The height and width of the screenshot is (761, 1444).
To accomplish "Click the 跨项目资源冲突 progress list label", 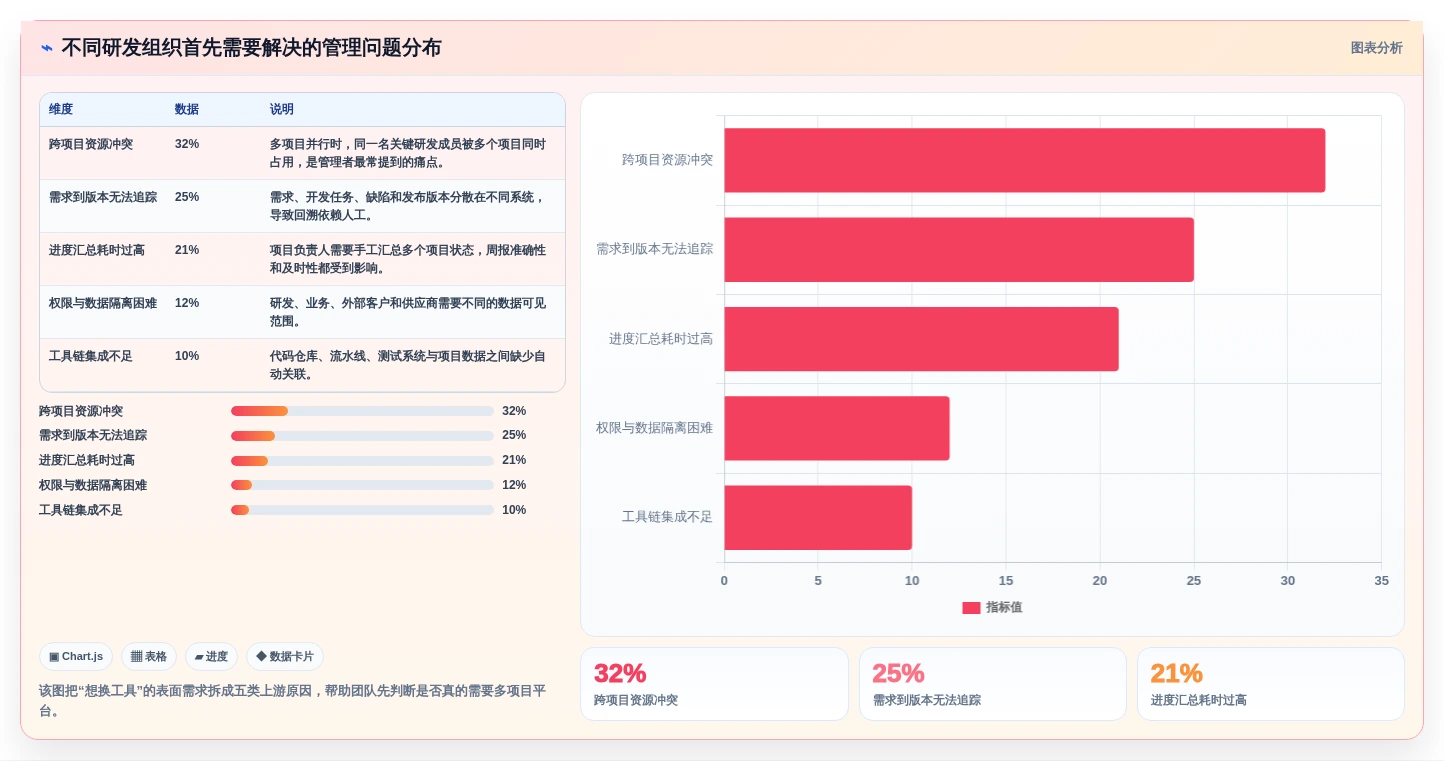I will pyautogui.click(x=81, y=411).
